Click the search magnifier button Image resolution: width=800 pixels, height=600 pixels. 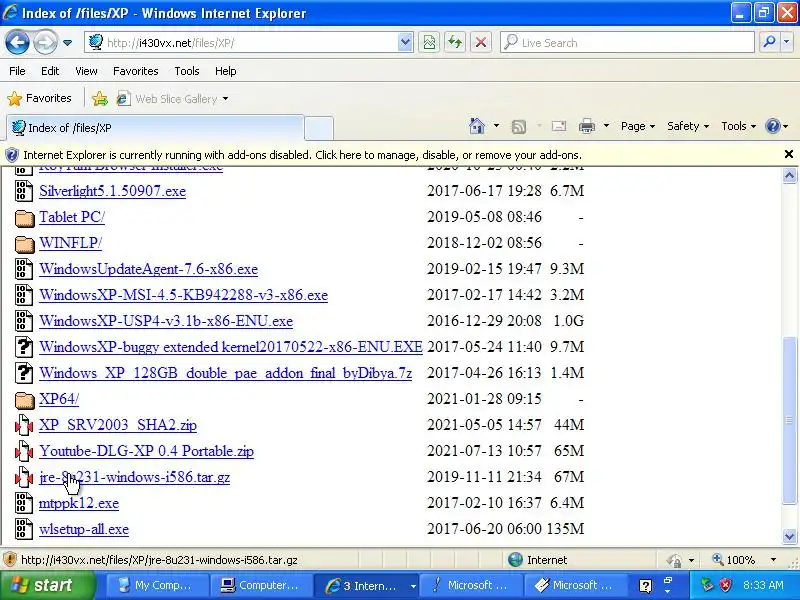769,42
